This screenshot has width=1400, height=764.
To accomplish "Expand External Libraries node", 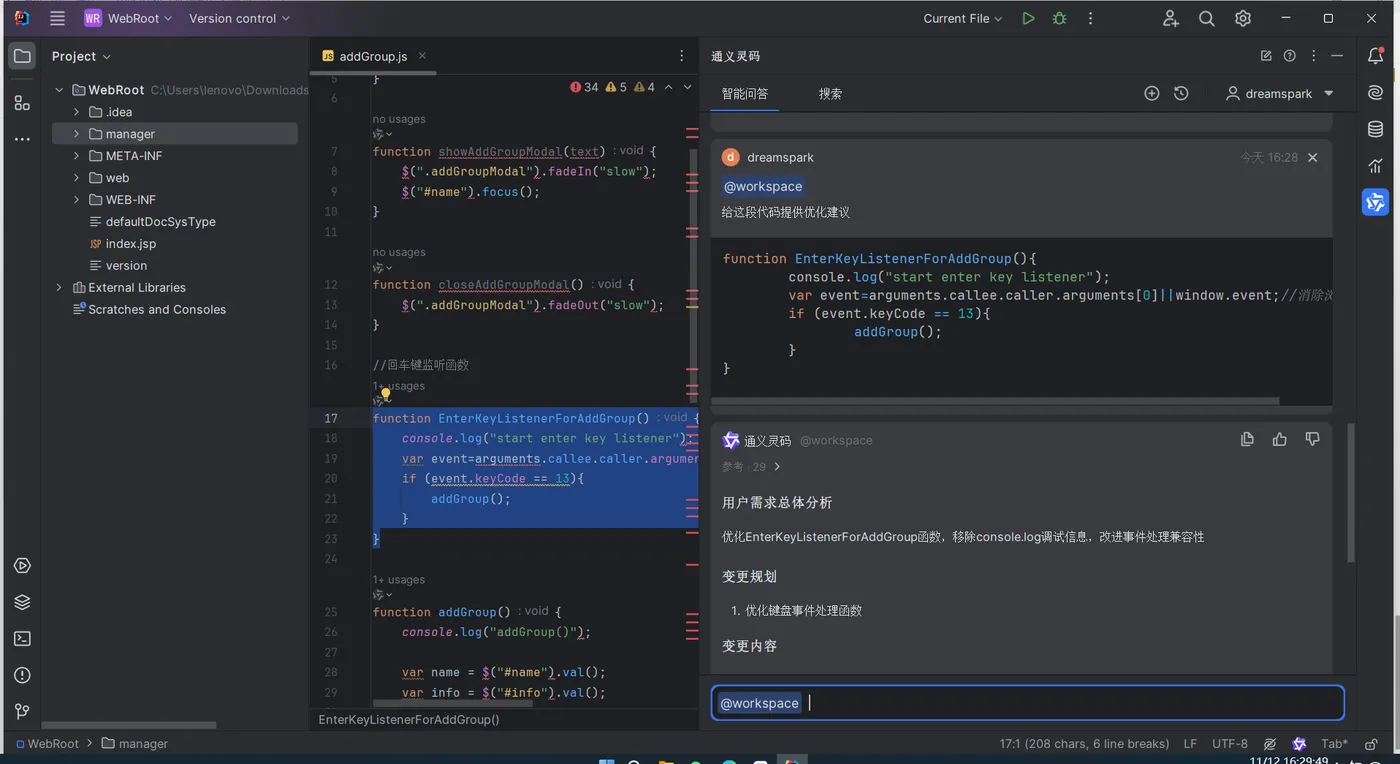I will pos(59,287).
